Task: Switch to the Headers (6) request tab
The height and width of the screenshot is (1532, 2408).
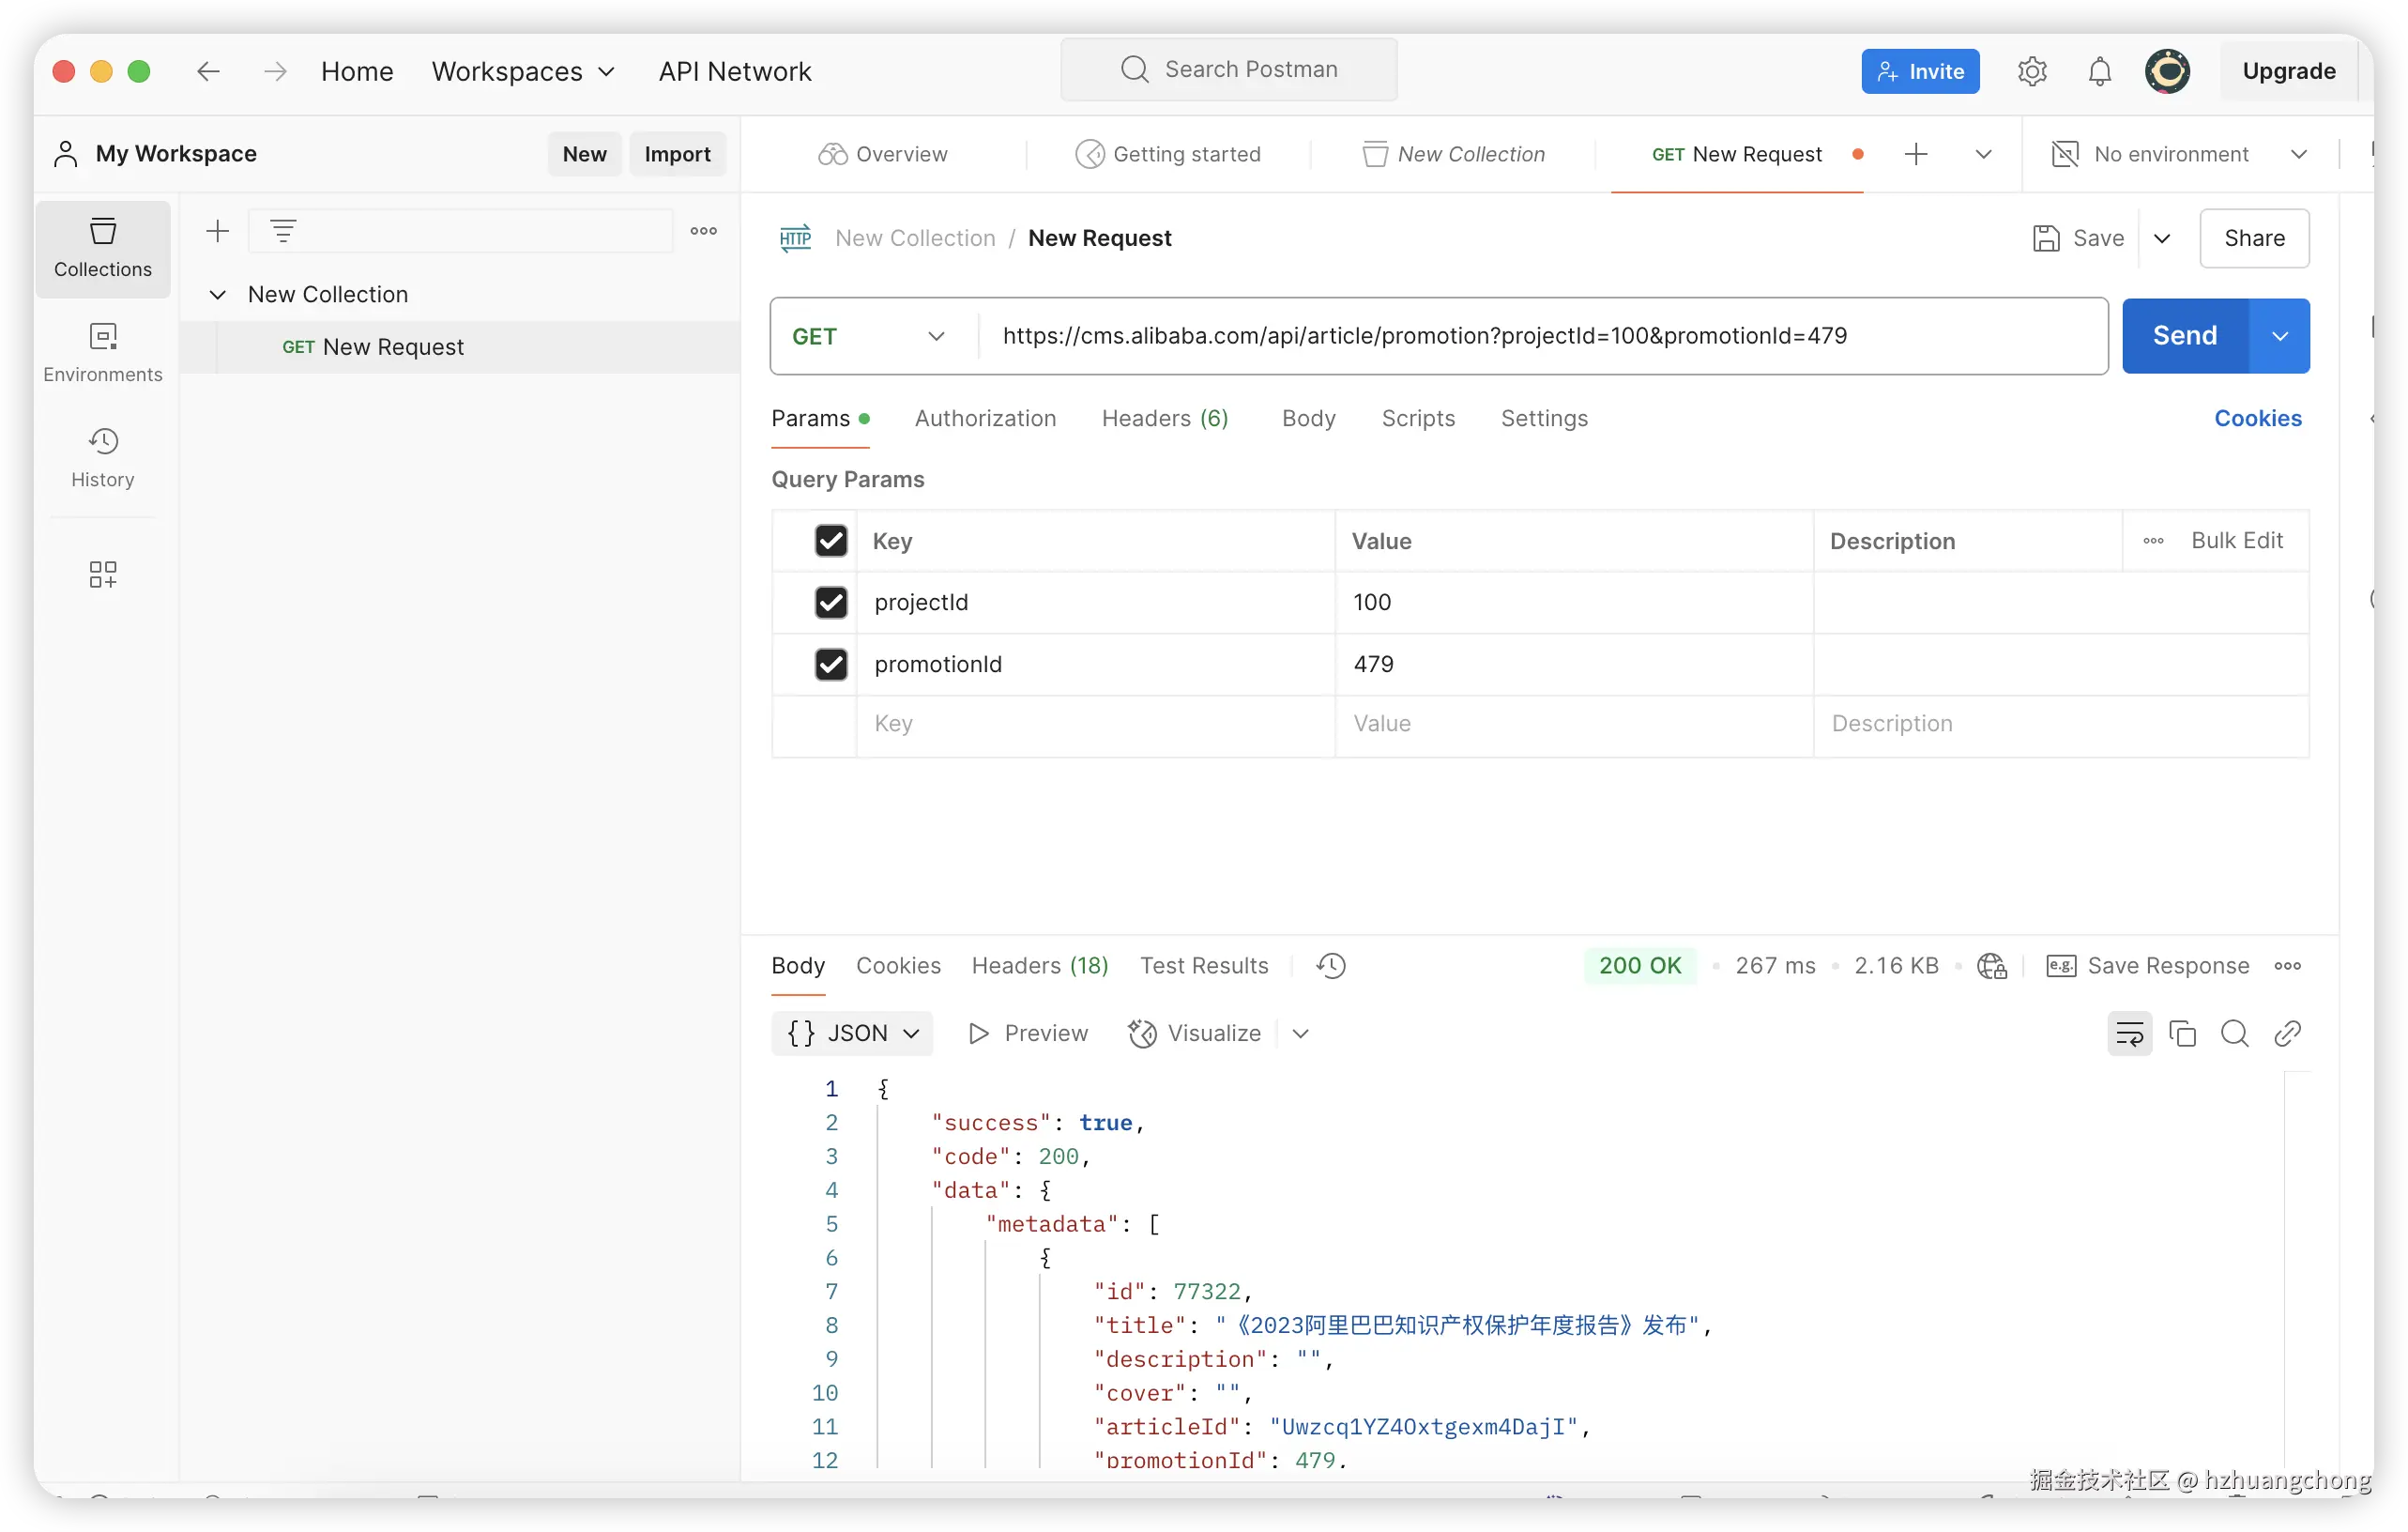Action: (x=1164, y=418)
